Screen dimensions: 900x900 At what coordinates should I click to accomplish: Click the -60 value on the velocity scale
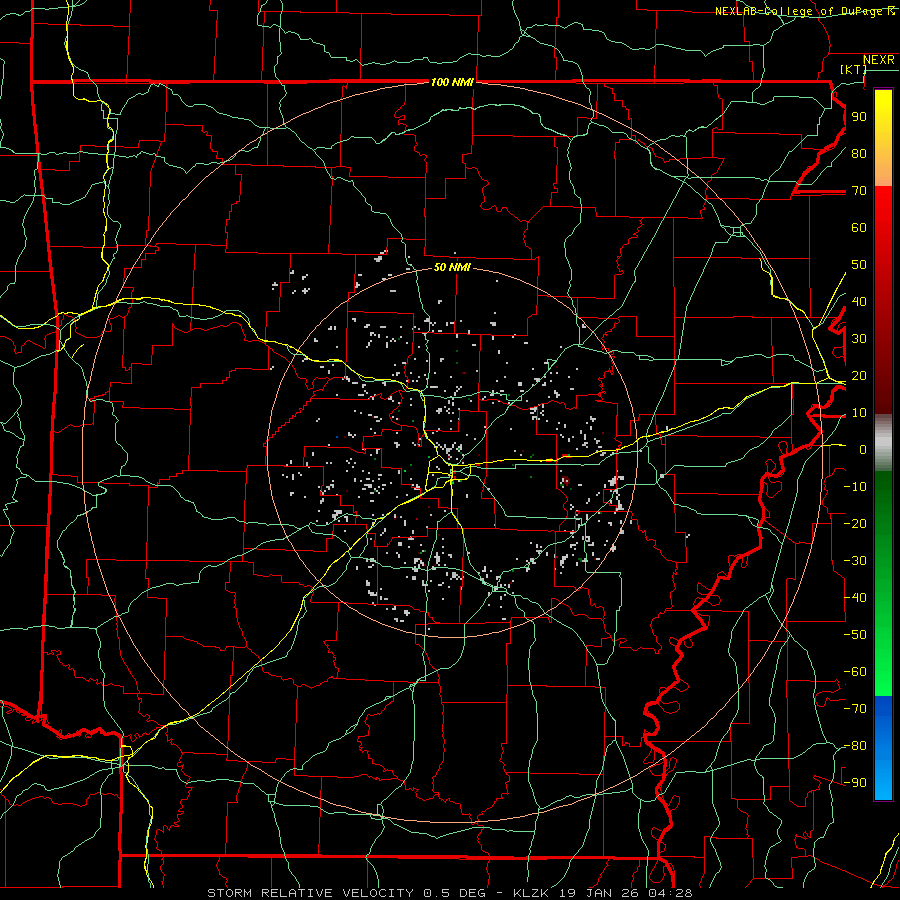coord(855,672)
